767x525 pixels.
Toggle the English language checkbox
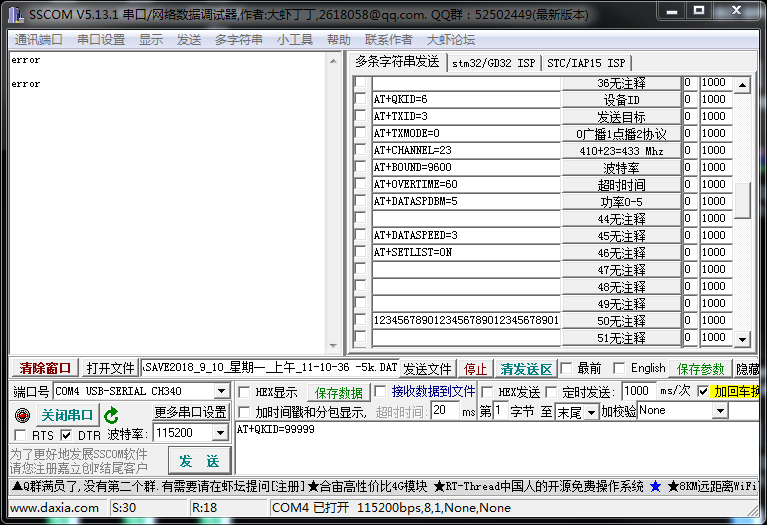click(x=619, y=368)
